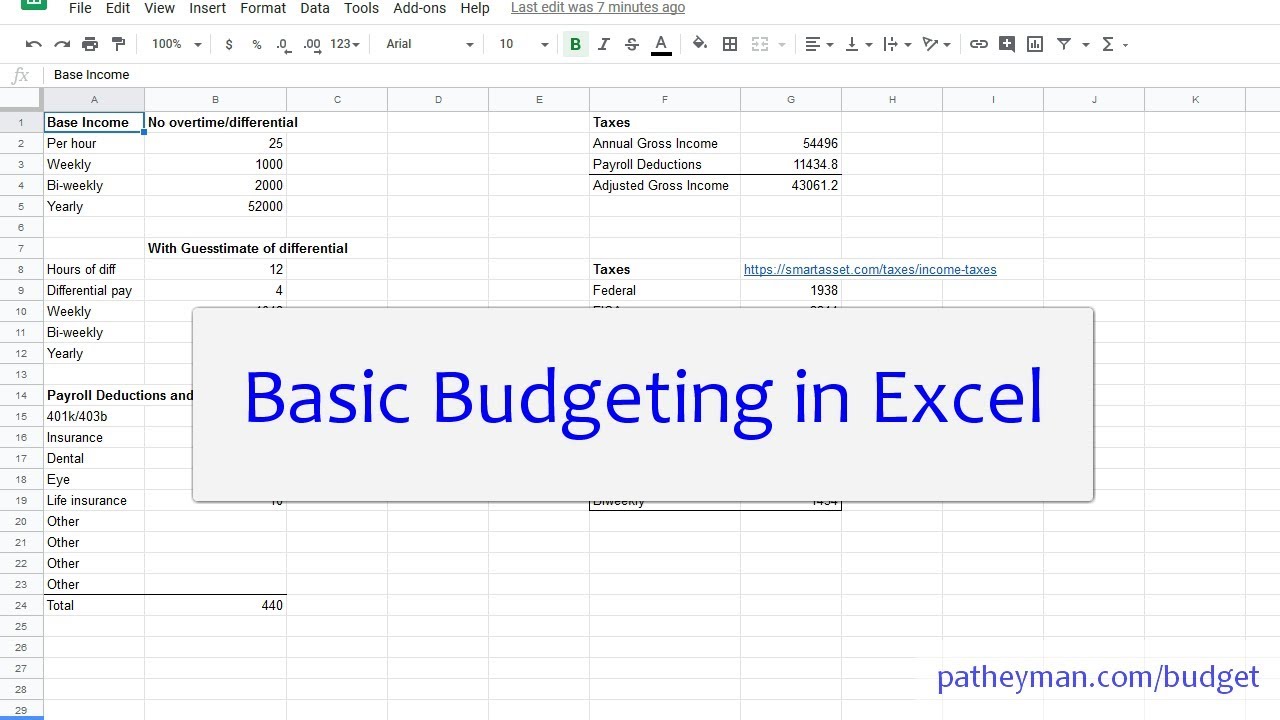The height and width of the screenshot is (720, 1280).
Task: Toggle Strikethrough formatting
Action: [x=632, y=44]
